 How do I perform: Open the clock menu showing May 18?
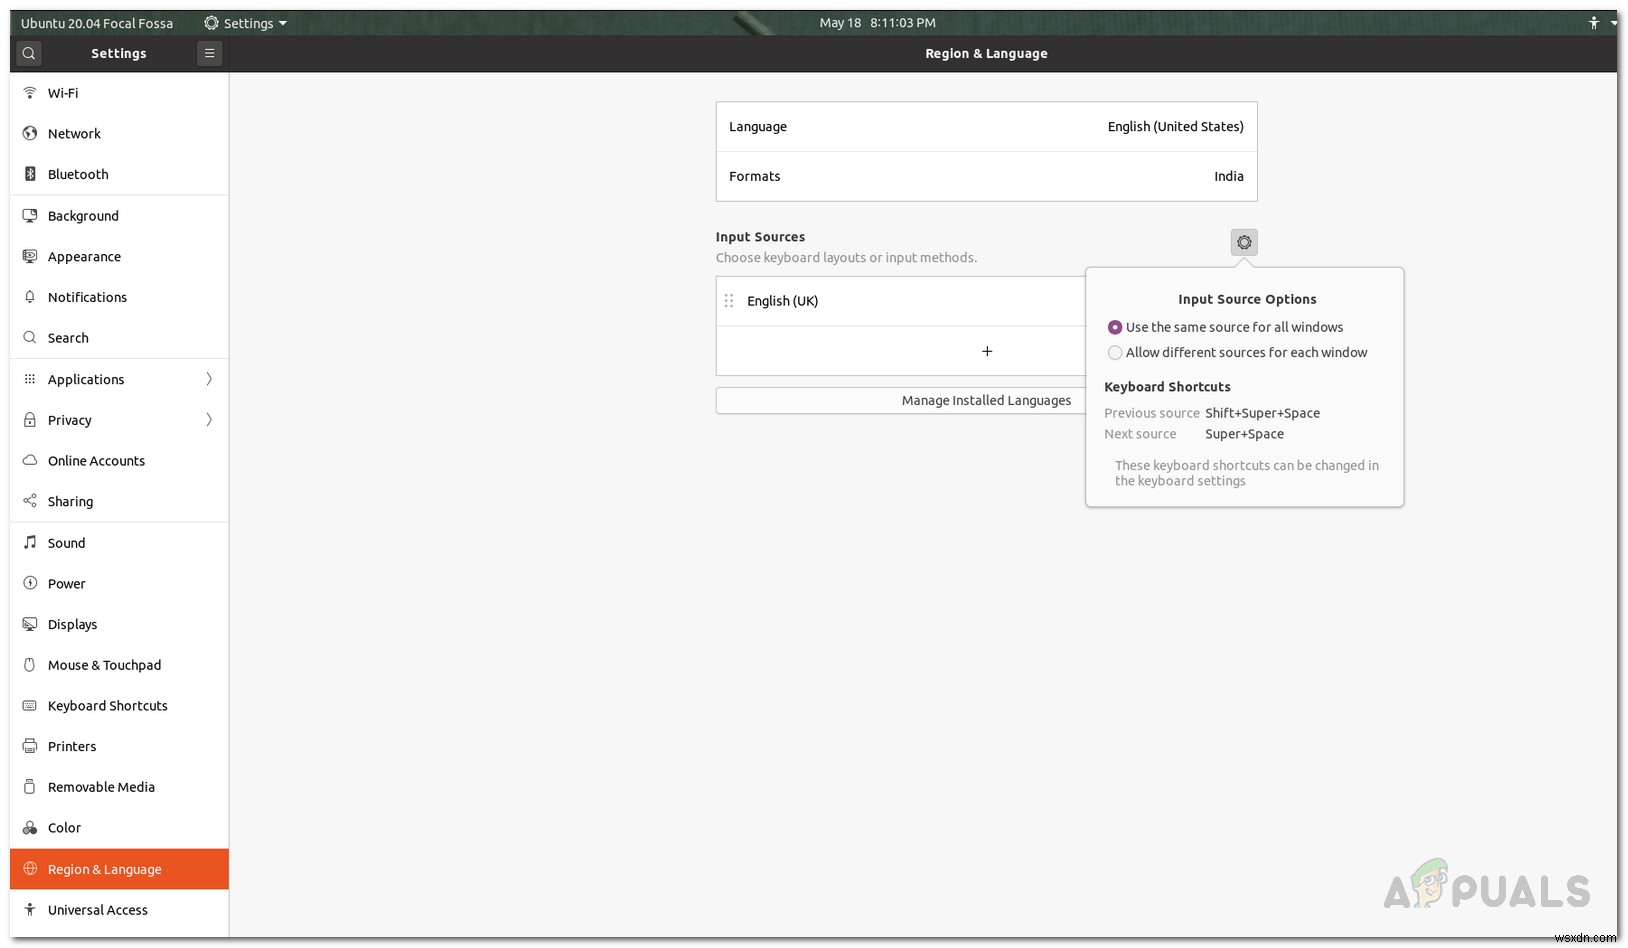(877, 22)
